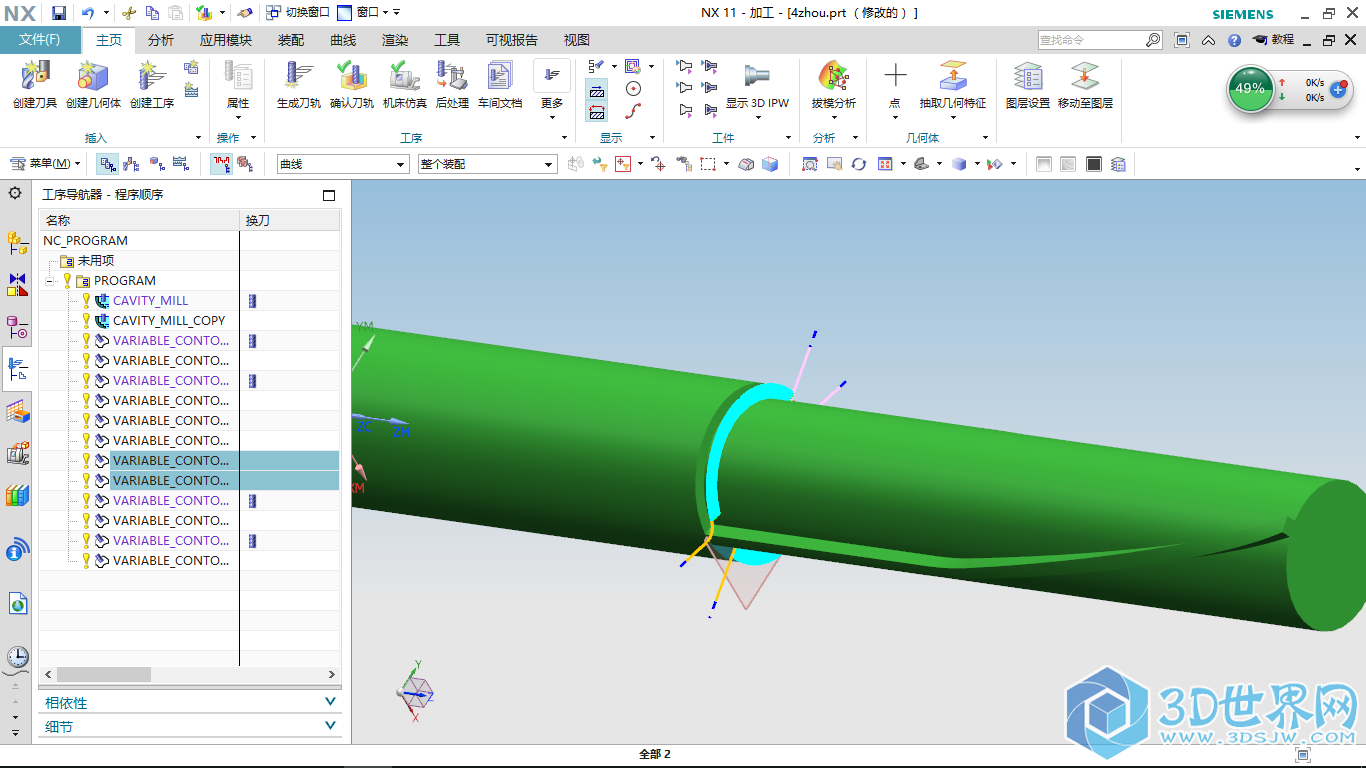This screenshot has height=768, width=1366.
Task: Select the CAVITY_MILL_COPY operation
Action: (x=169, y=321)
